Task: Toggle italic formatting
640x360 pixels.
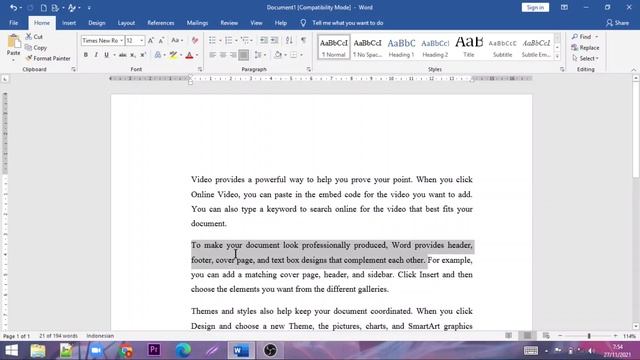Action: click(x=96, y=55)
